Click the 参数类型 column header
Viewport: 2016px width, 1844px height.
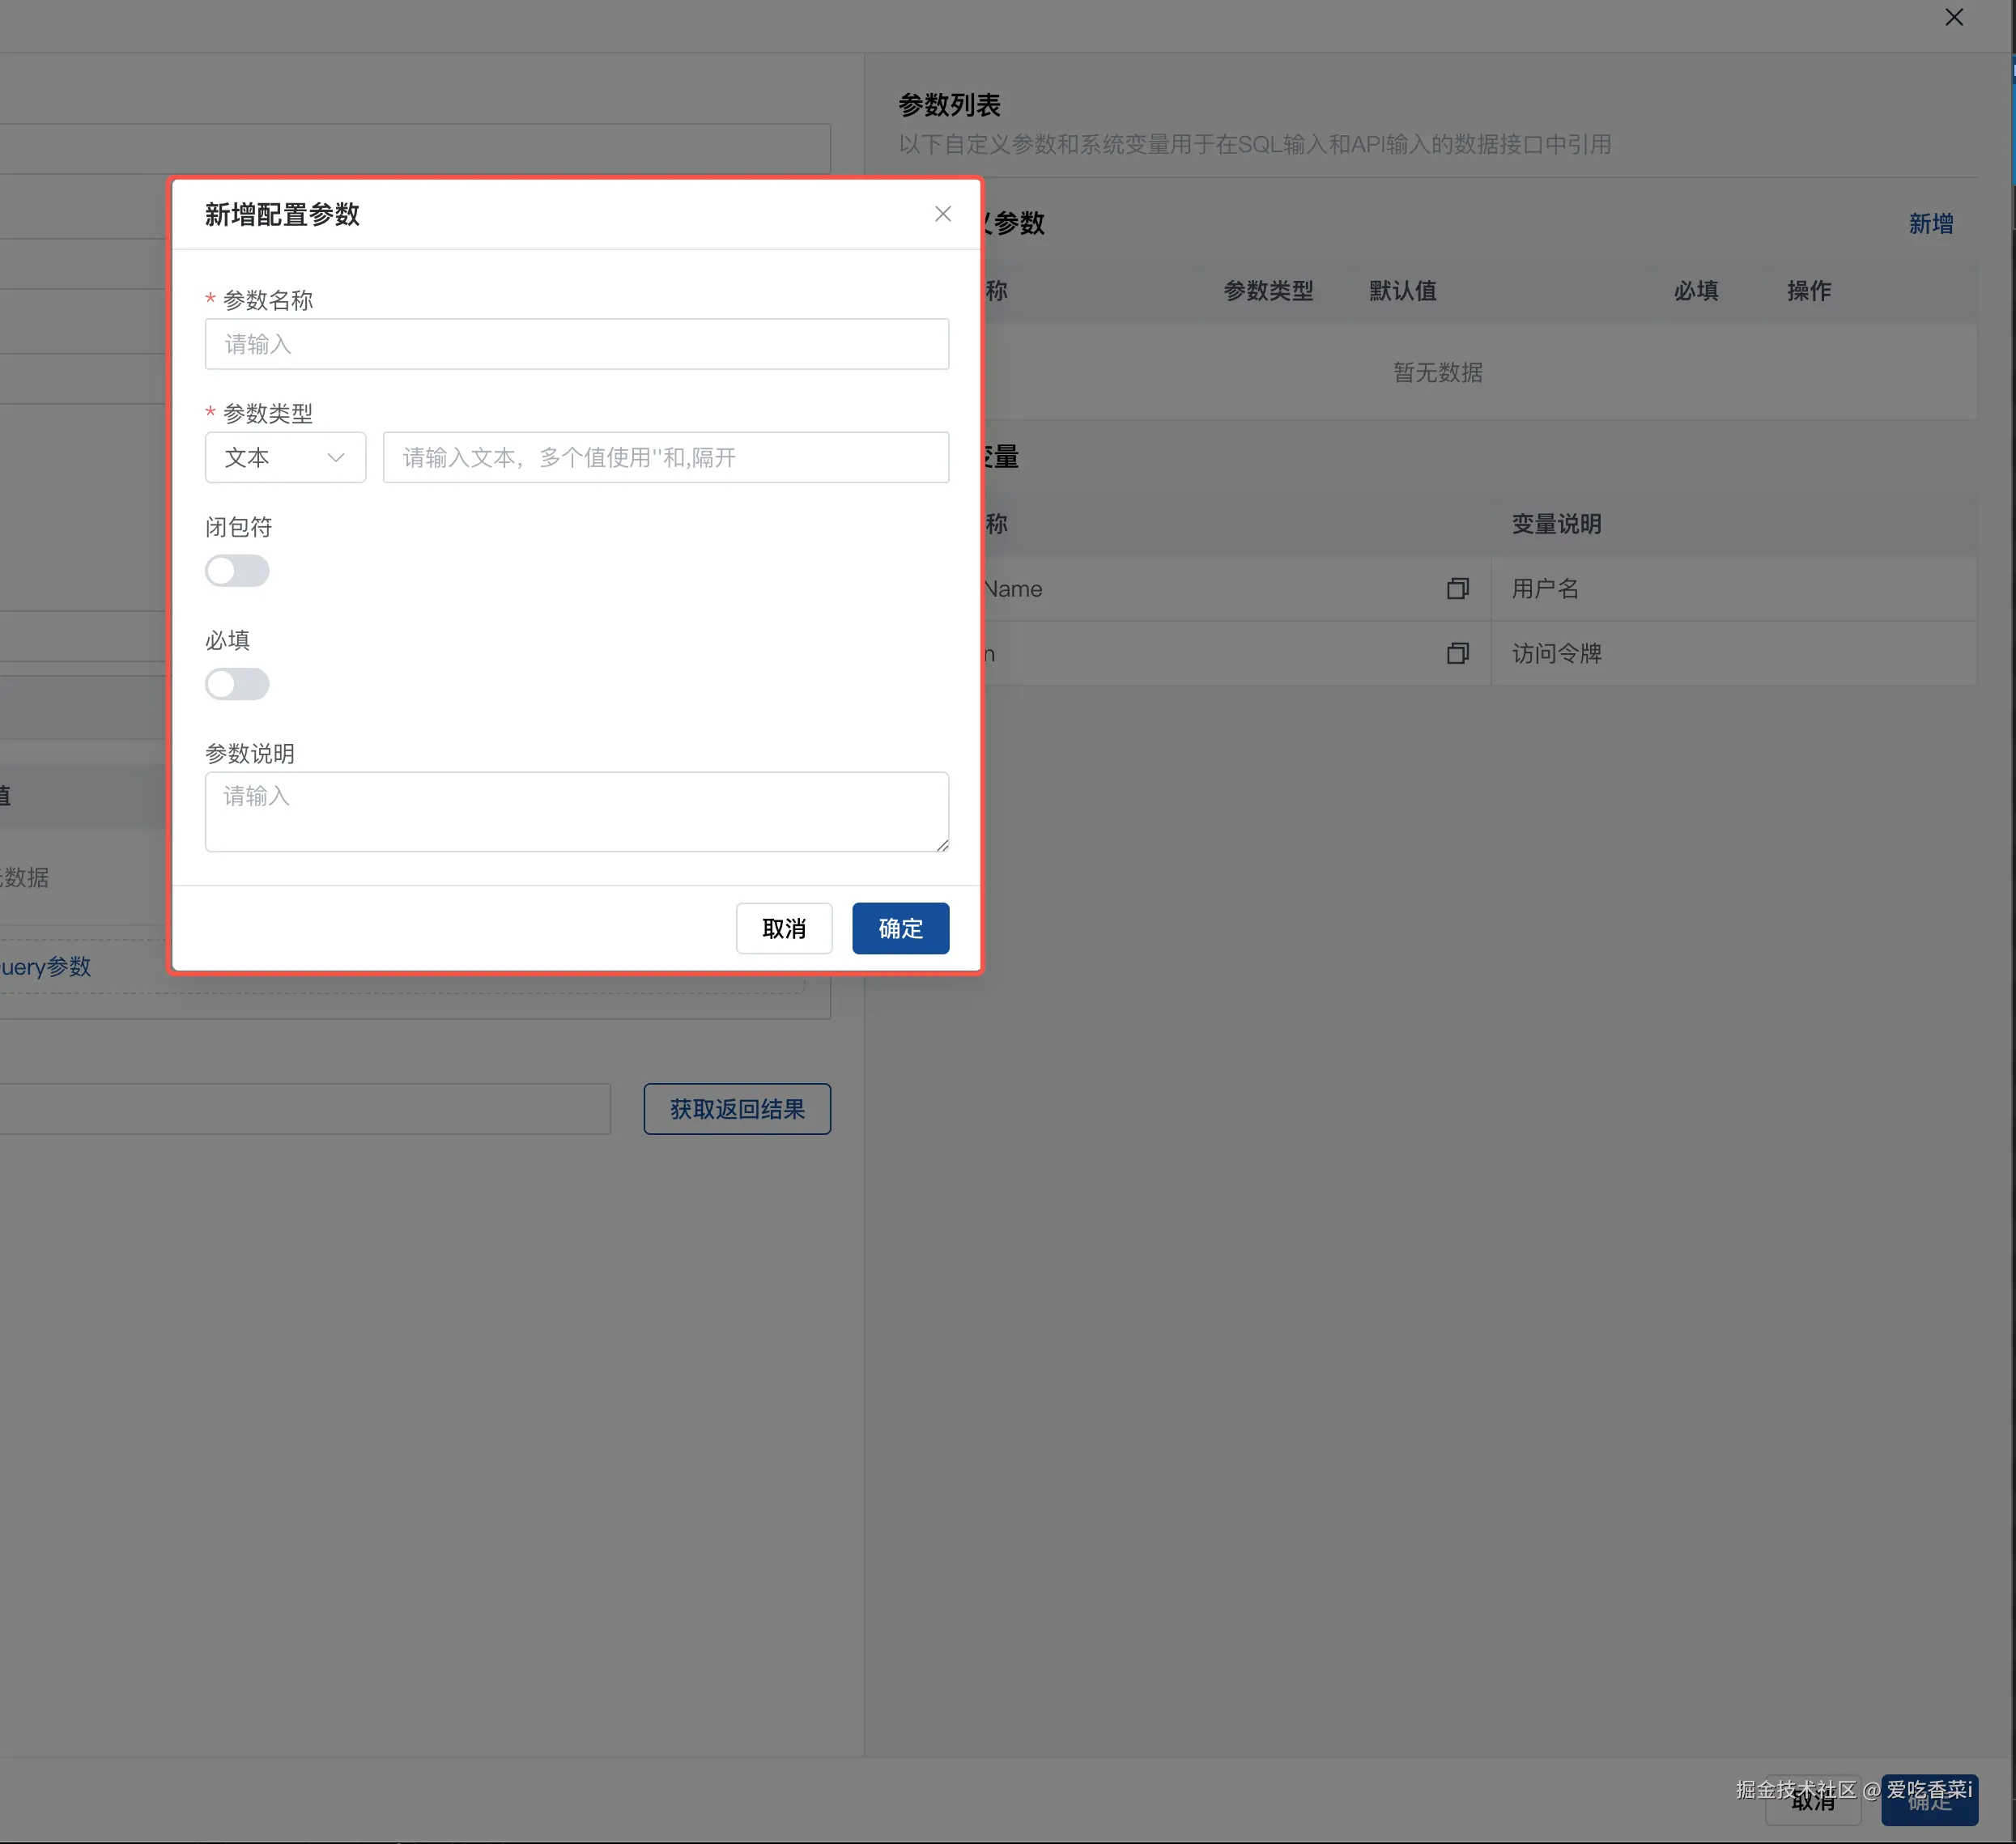click(1268, 291)
